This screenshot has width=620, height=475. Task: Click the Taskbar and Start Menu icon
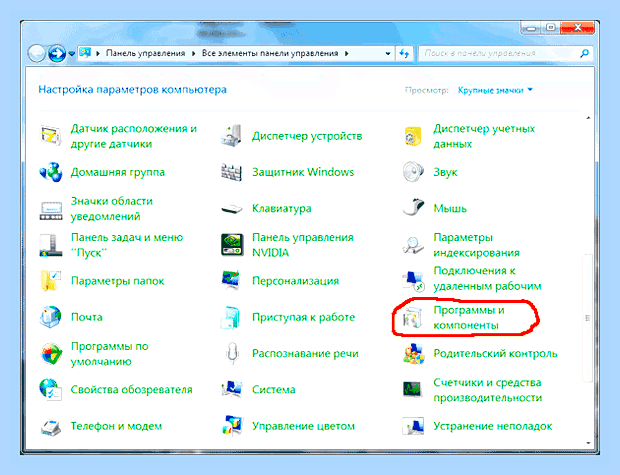51,245
